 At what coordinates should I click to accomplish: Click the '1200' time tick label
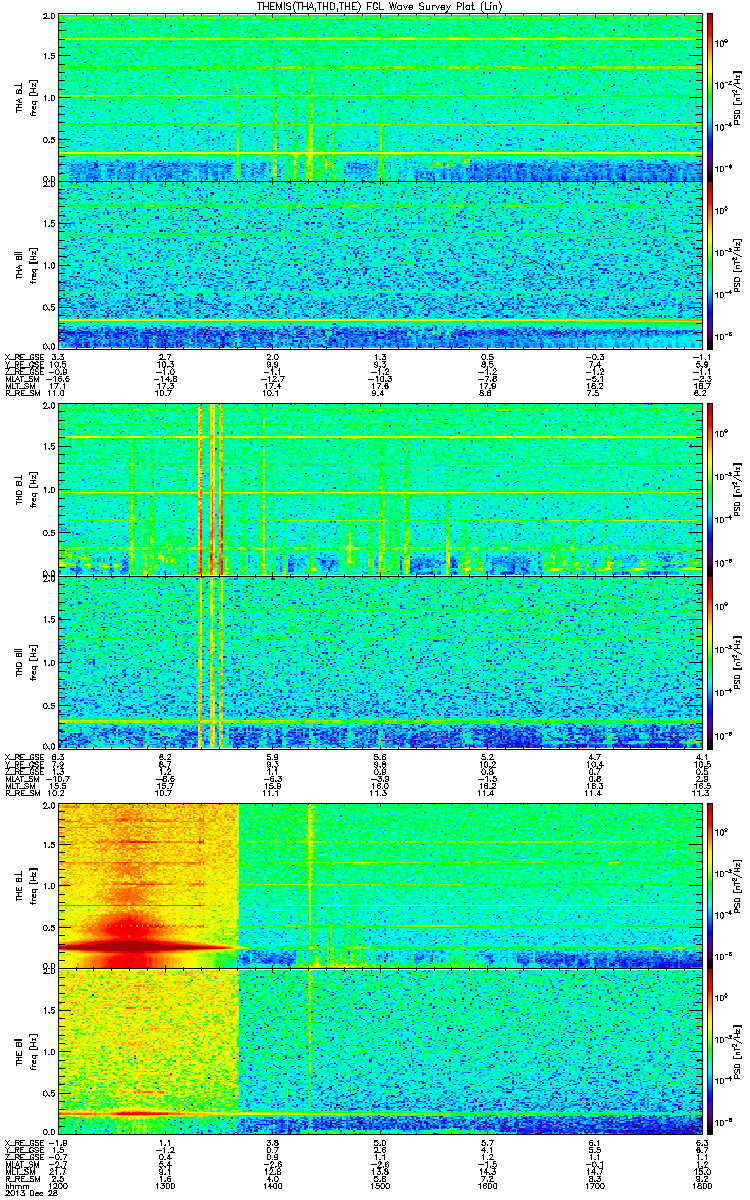click(x=59, y=1186)
